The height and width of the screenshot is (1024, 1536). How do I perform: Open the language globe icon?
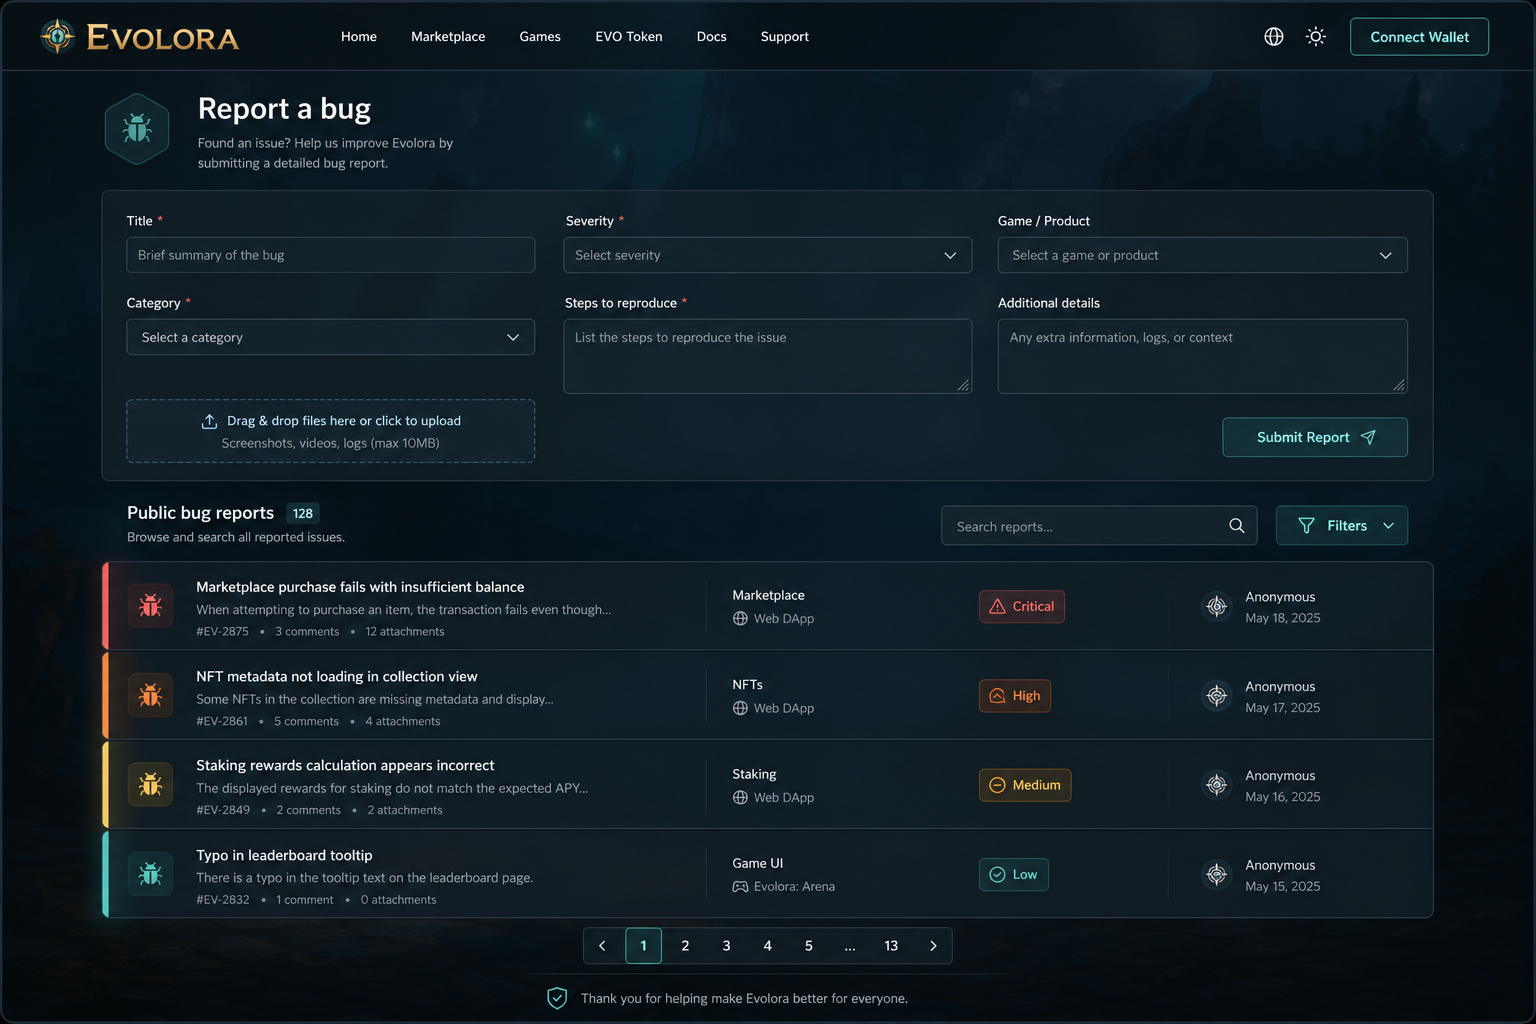(1274, 36)
